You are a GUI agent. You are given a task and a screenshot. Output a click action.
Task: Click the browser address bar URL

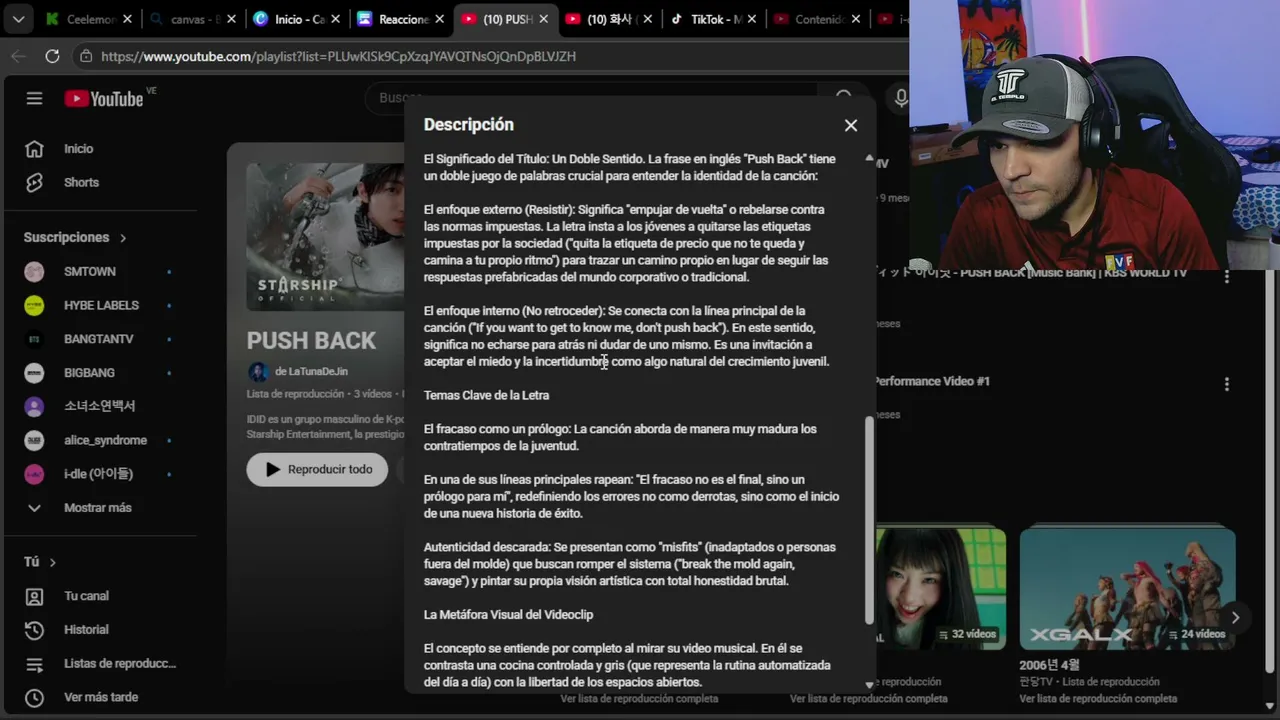click(338, 57)
